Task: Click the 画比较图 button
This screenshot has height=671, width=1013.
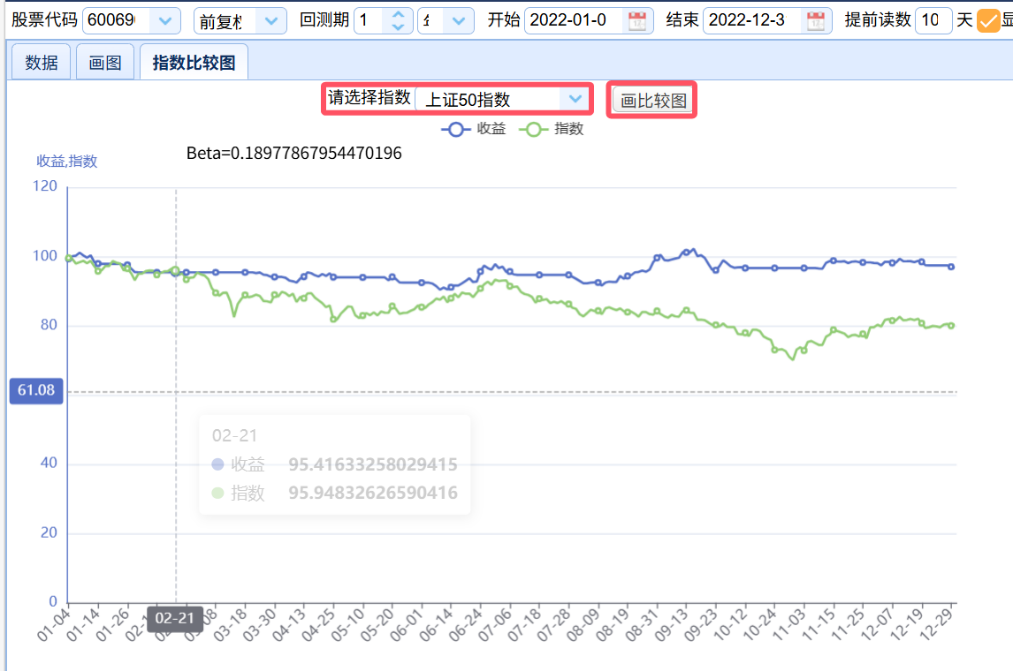Action: 653,100
